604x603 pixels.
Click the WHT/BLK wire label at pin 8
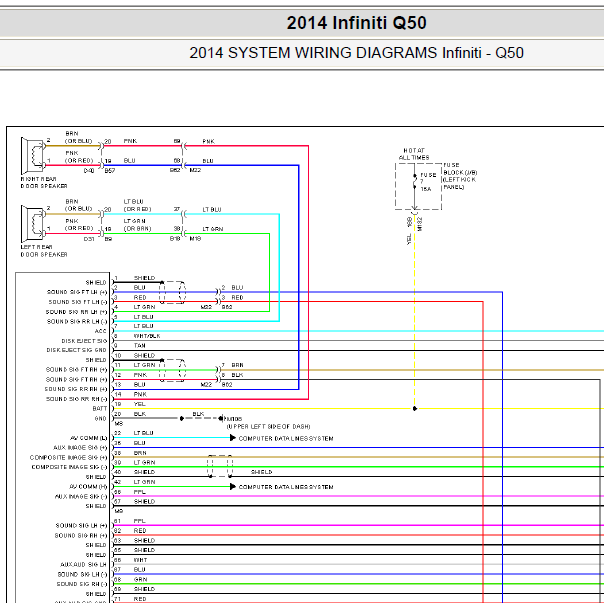(x=147, y=336)
